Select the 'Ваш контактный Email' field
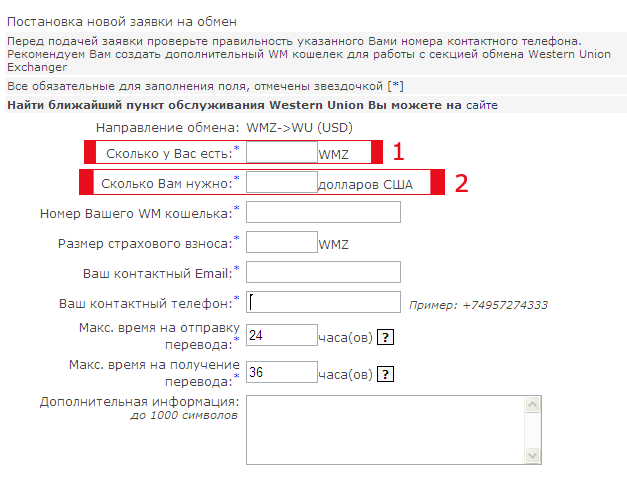Viewport: 627px width, 482px height. (x=323, y=272)
